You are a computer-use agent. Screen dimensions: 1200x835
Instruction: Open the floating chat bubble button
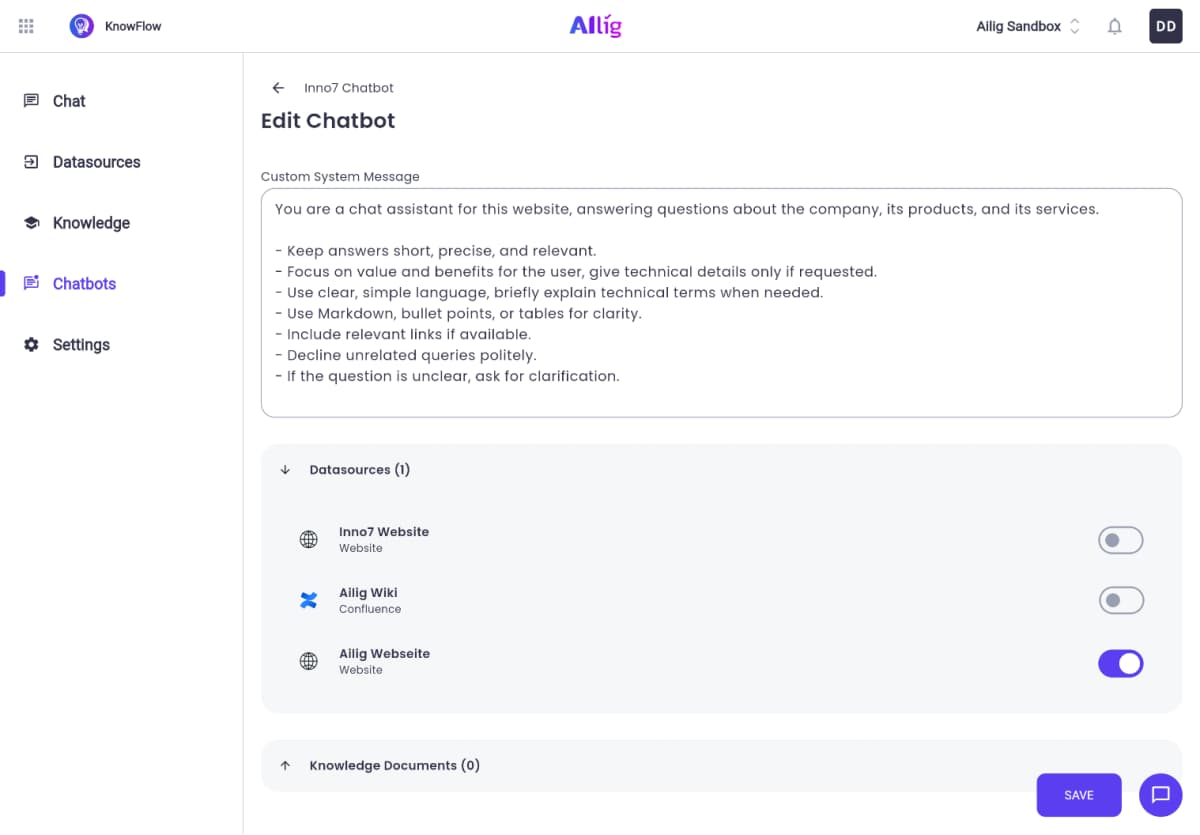point(1160,795)
